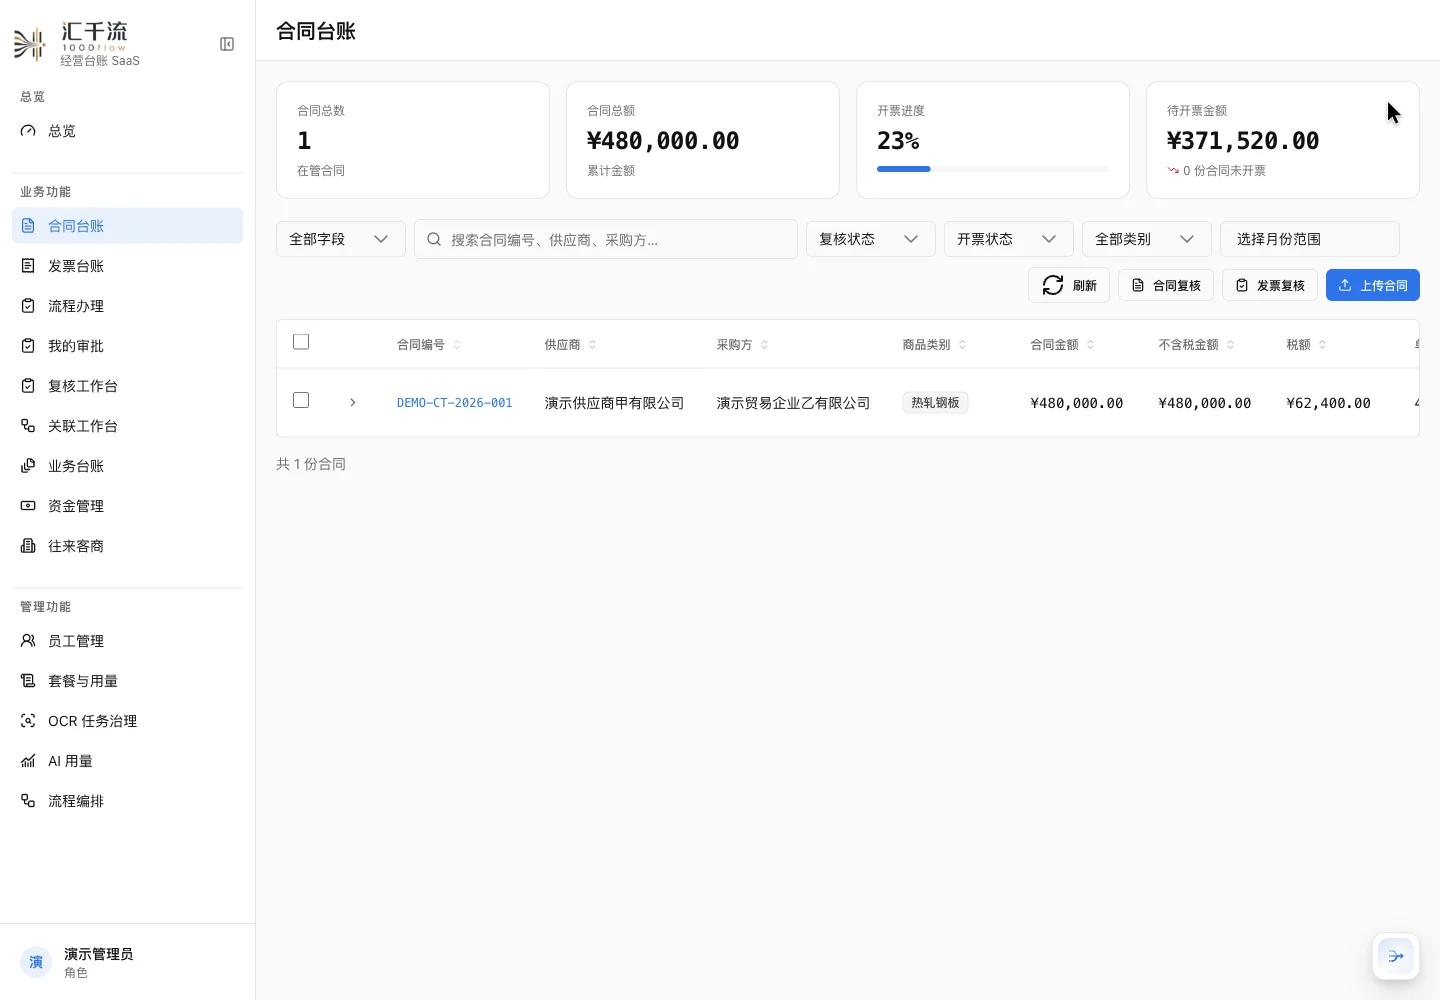Navigate to 流程办理

[127, 306]
